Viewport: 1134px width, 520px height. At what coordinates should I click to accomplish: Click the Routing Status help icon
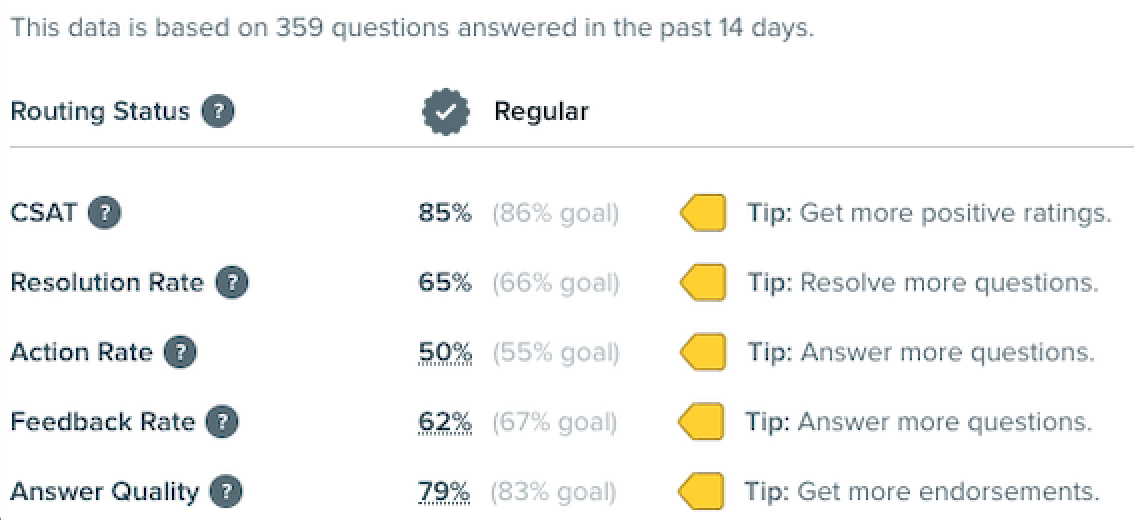218,111
